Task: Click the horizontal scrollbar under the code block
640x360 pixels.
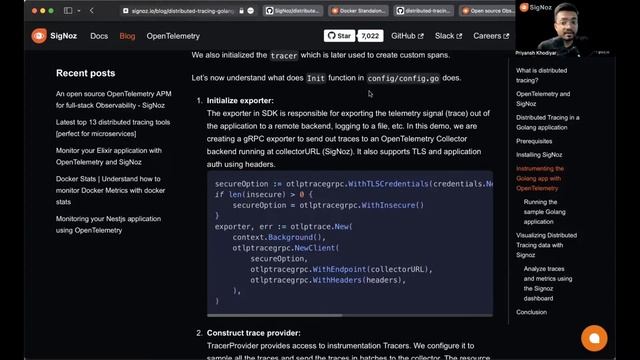Action: (x=274, y=315)
